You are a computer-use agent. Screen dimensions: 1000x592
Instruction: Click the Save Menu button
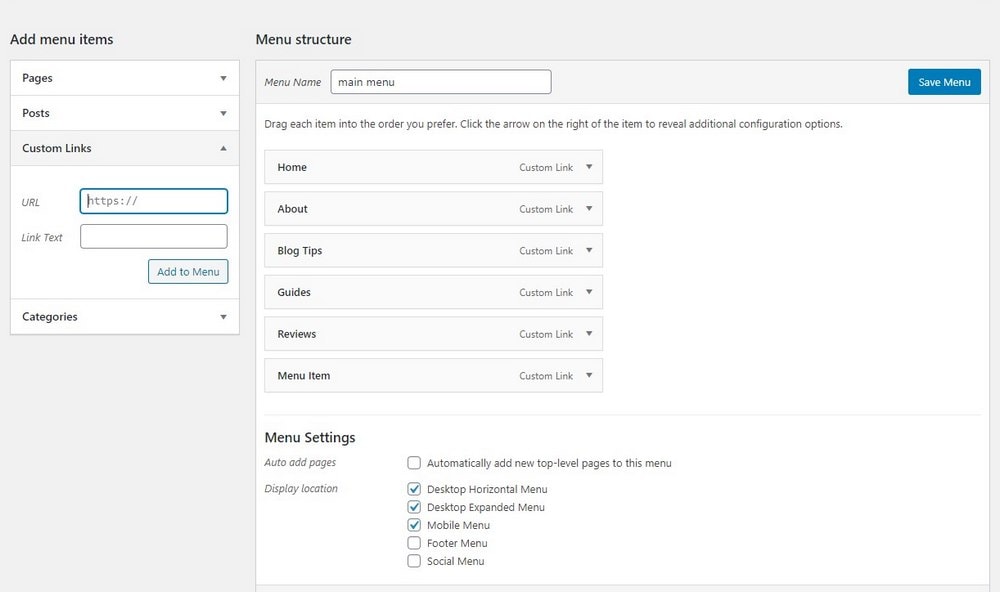(943, 82)
